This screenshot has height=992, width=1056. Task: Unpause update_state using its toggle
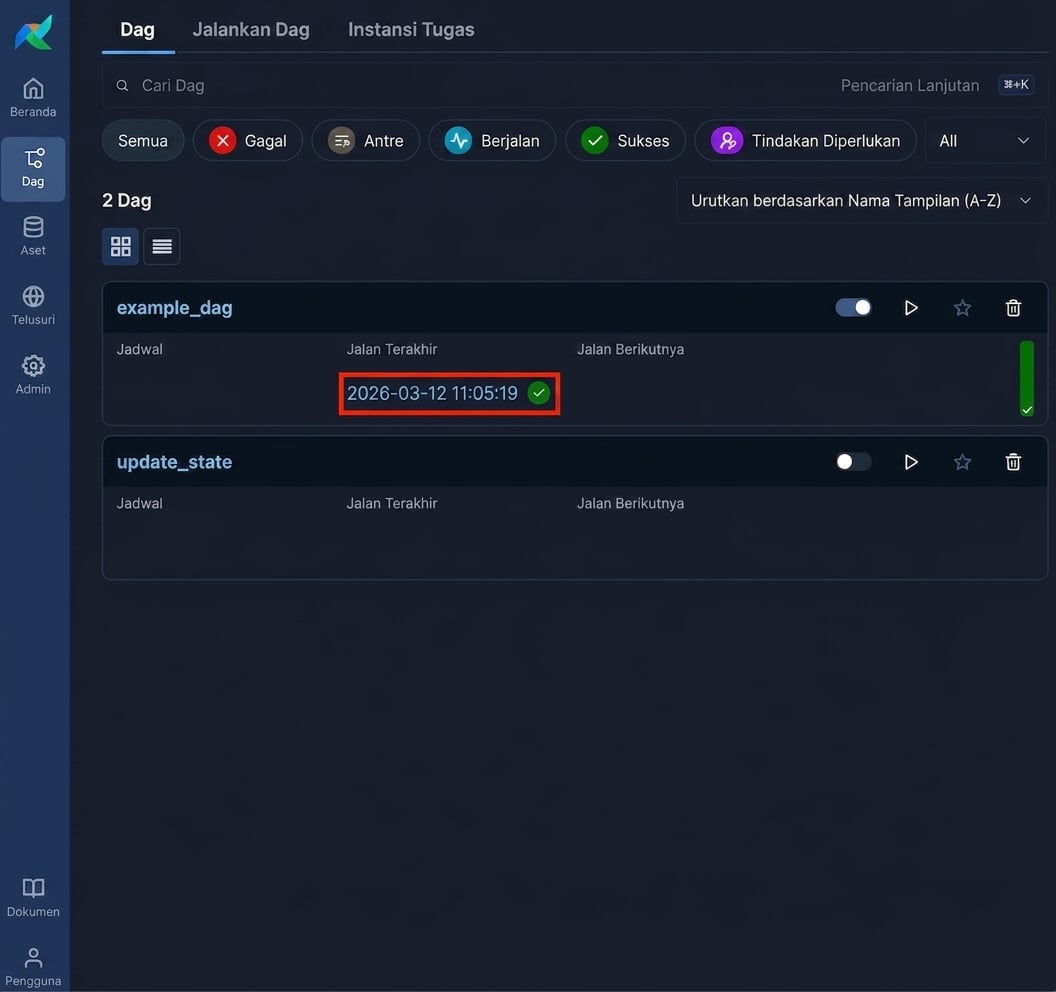[853, 462]
